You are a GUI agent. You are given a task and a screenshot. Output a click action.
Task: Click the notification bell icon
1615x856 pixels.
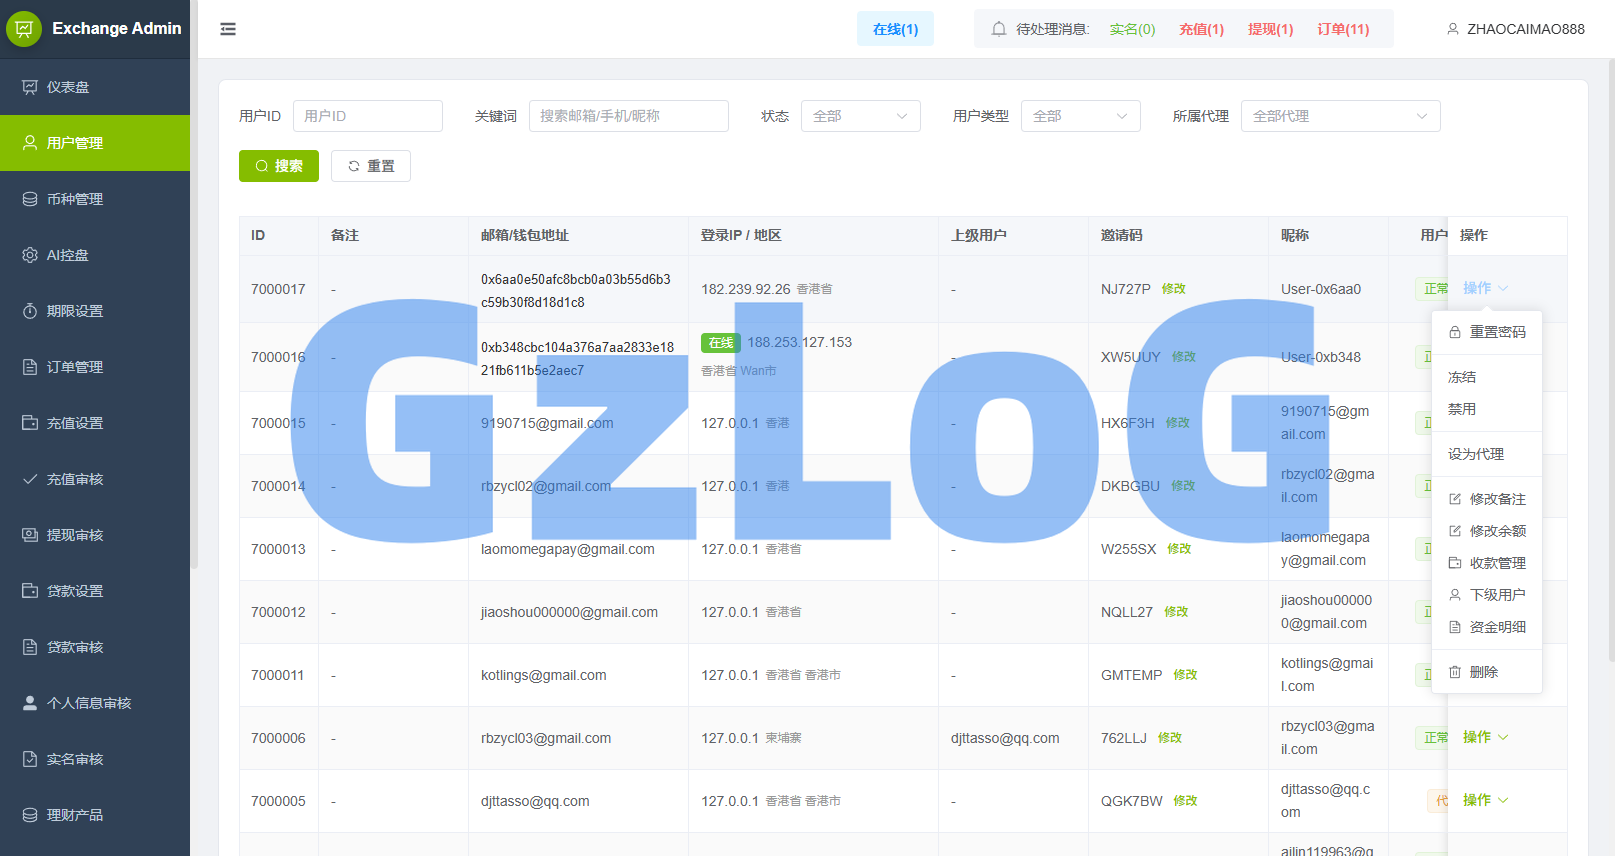pyautogui.click(x=998, y=29)
